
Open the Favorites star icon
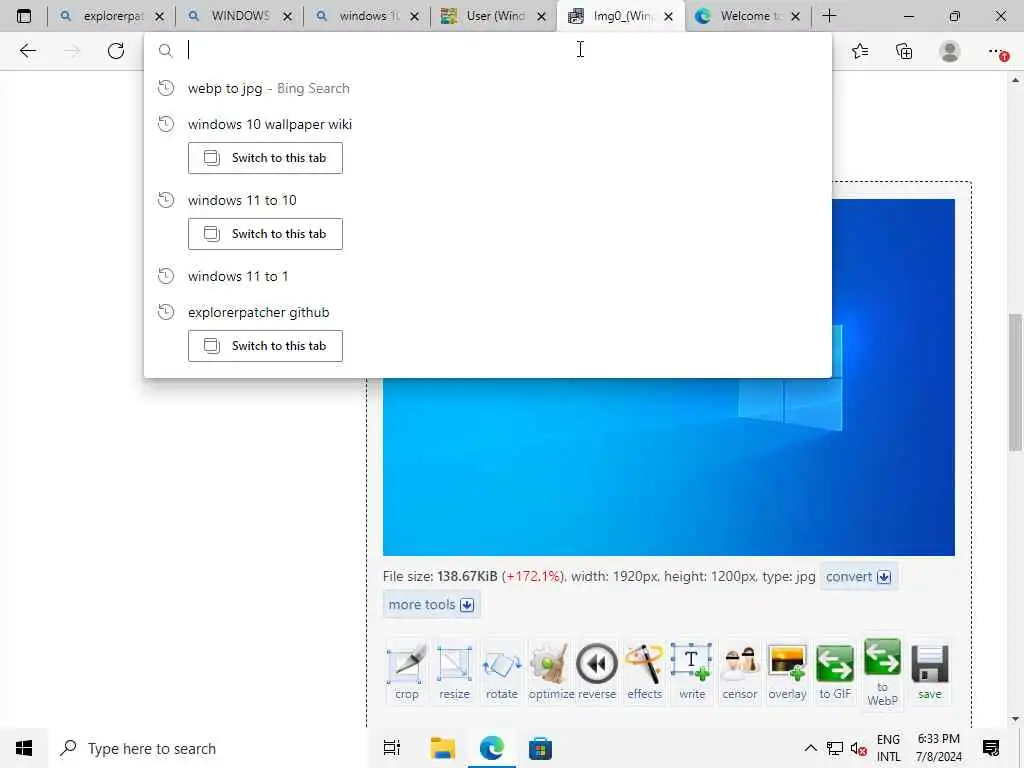(x=860, y=51)
